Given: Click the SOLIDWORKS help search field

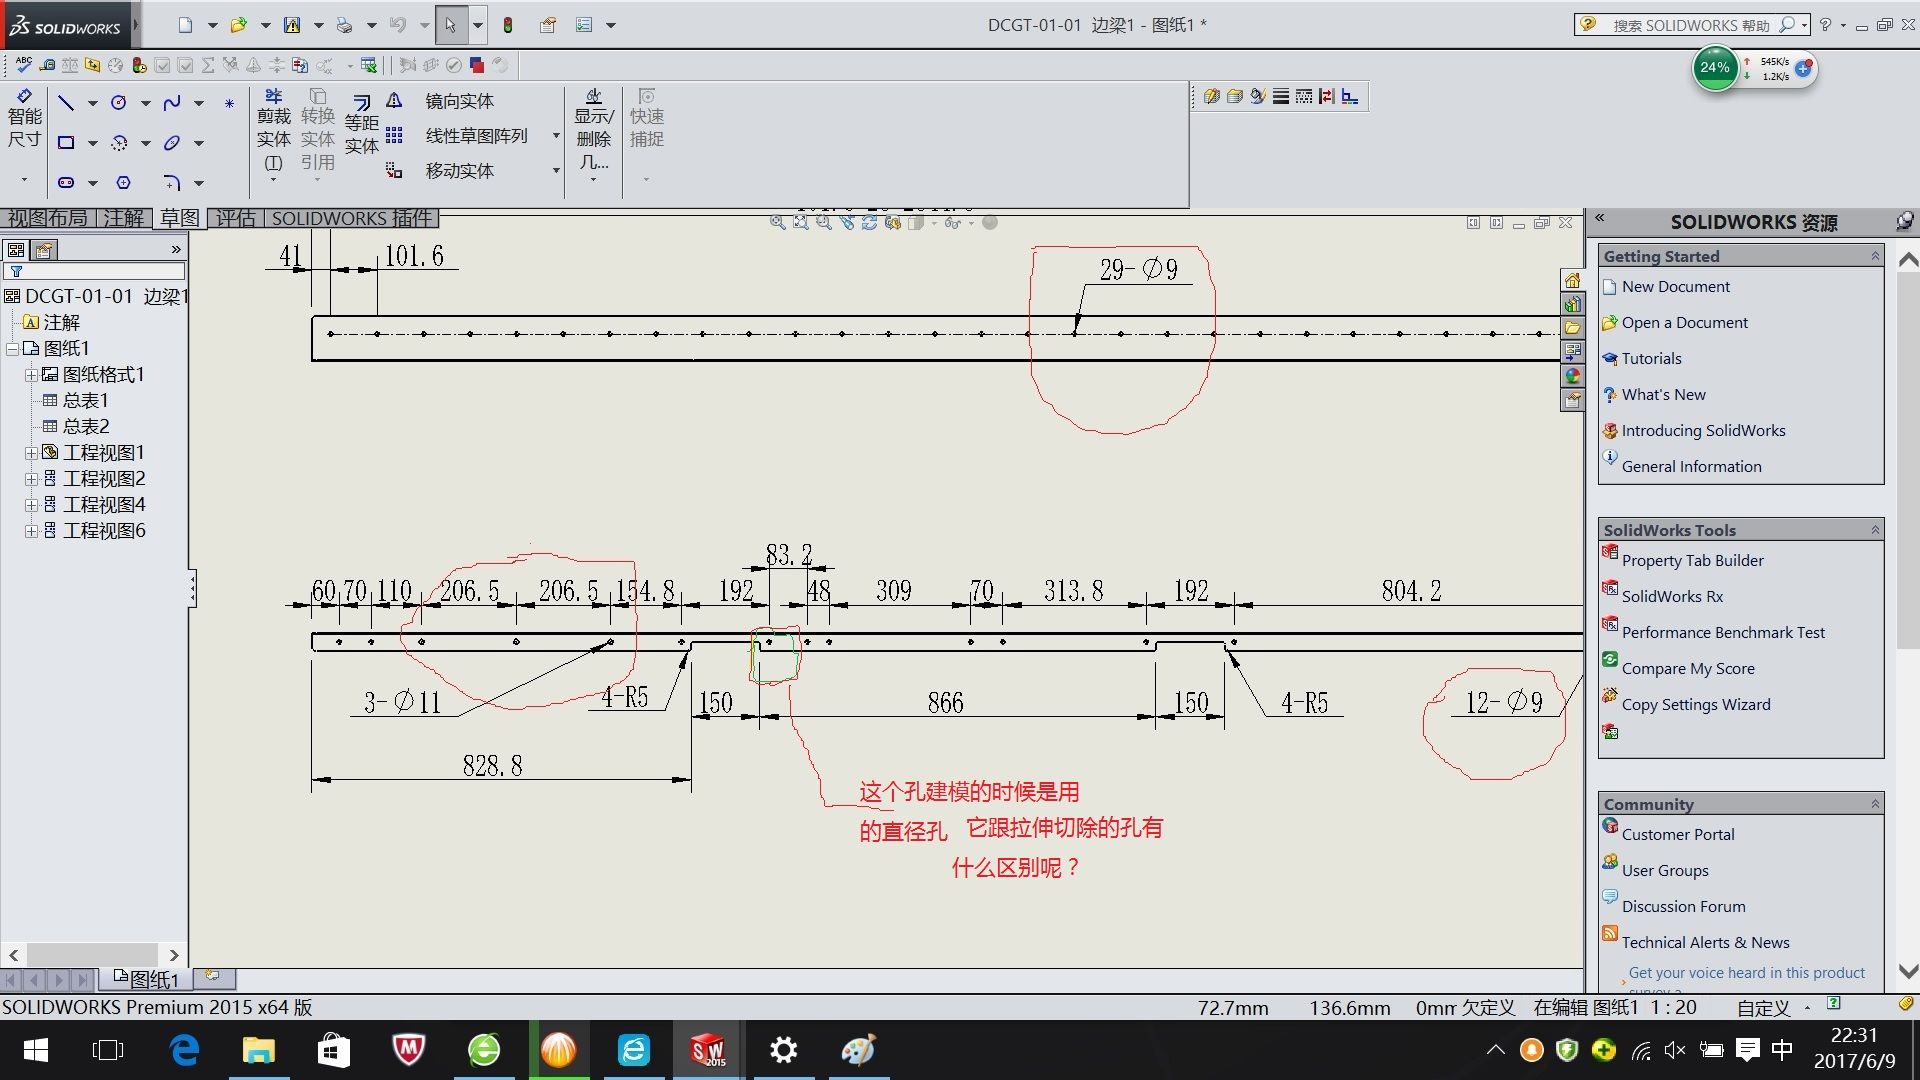Looking at the screenshot, I should [x=1692, y=25].
